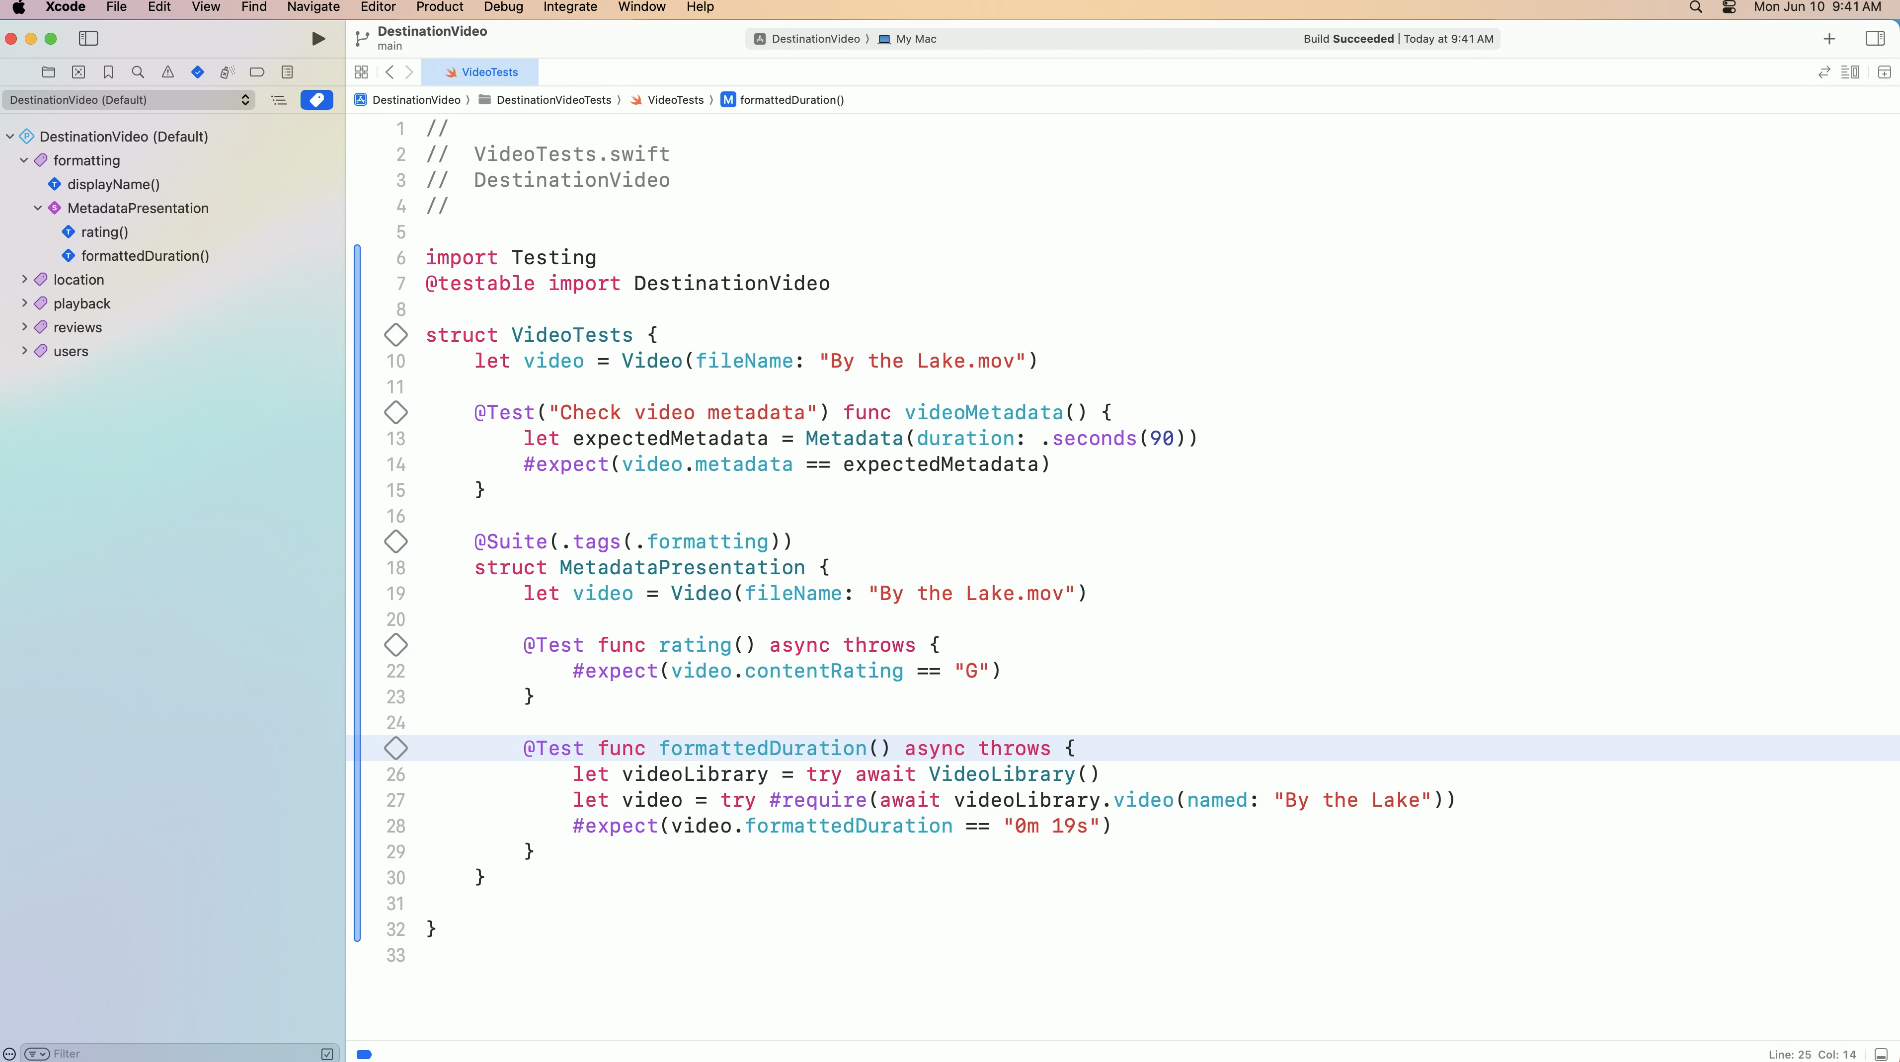
Task: Toggle the right inspector panel
Action: [x=1875, y=39]
